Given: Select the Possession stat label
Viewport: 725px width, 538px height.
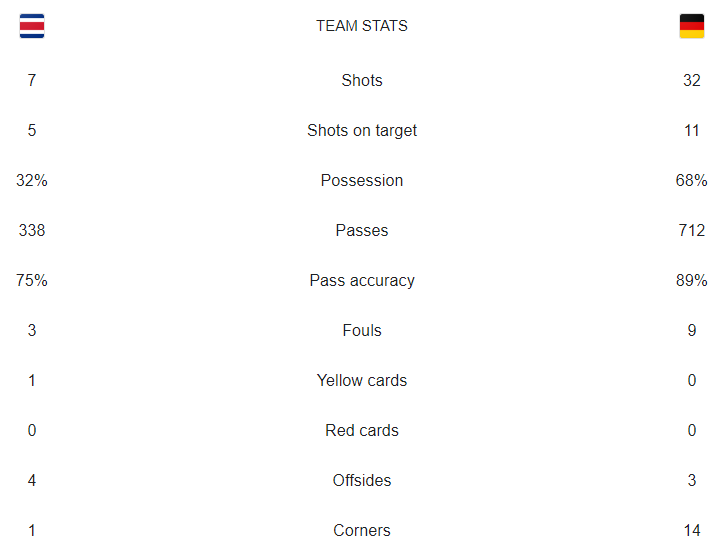Looking at the screenshot, I should coord(362,180).
